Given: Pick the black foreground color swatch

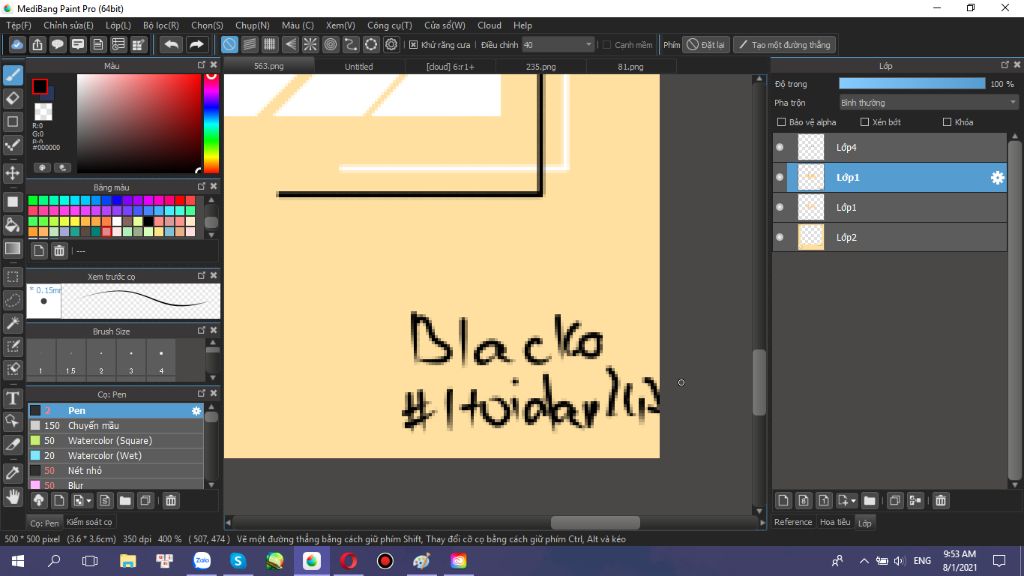Looking at the screenshot, I should [40, 86].
